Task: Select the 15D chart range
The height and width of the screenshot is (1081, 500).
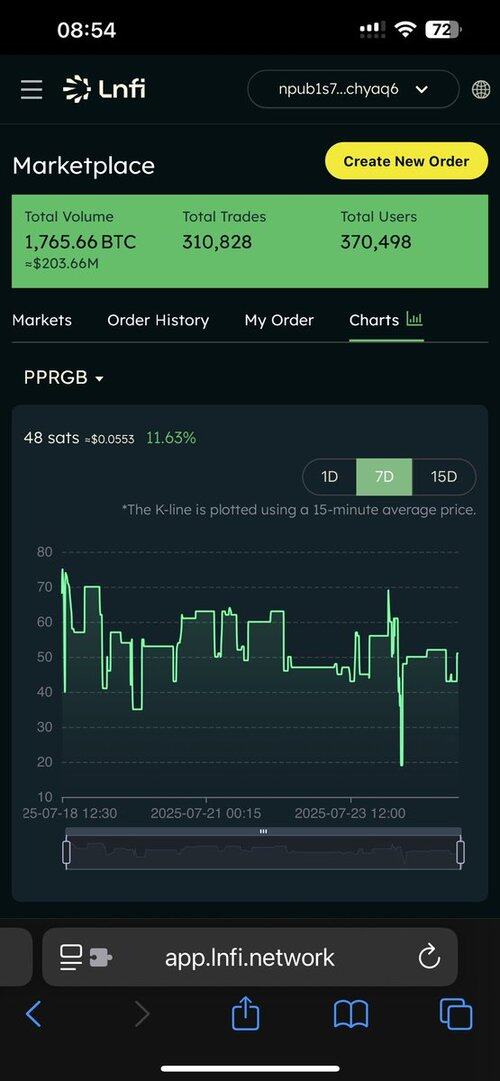Action: 443,476
